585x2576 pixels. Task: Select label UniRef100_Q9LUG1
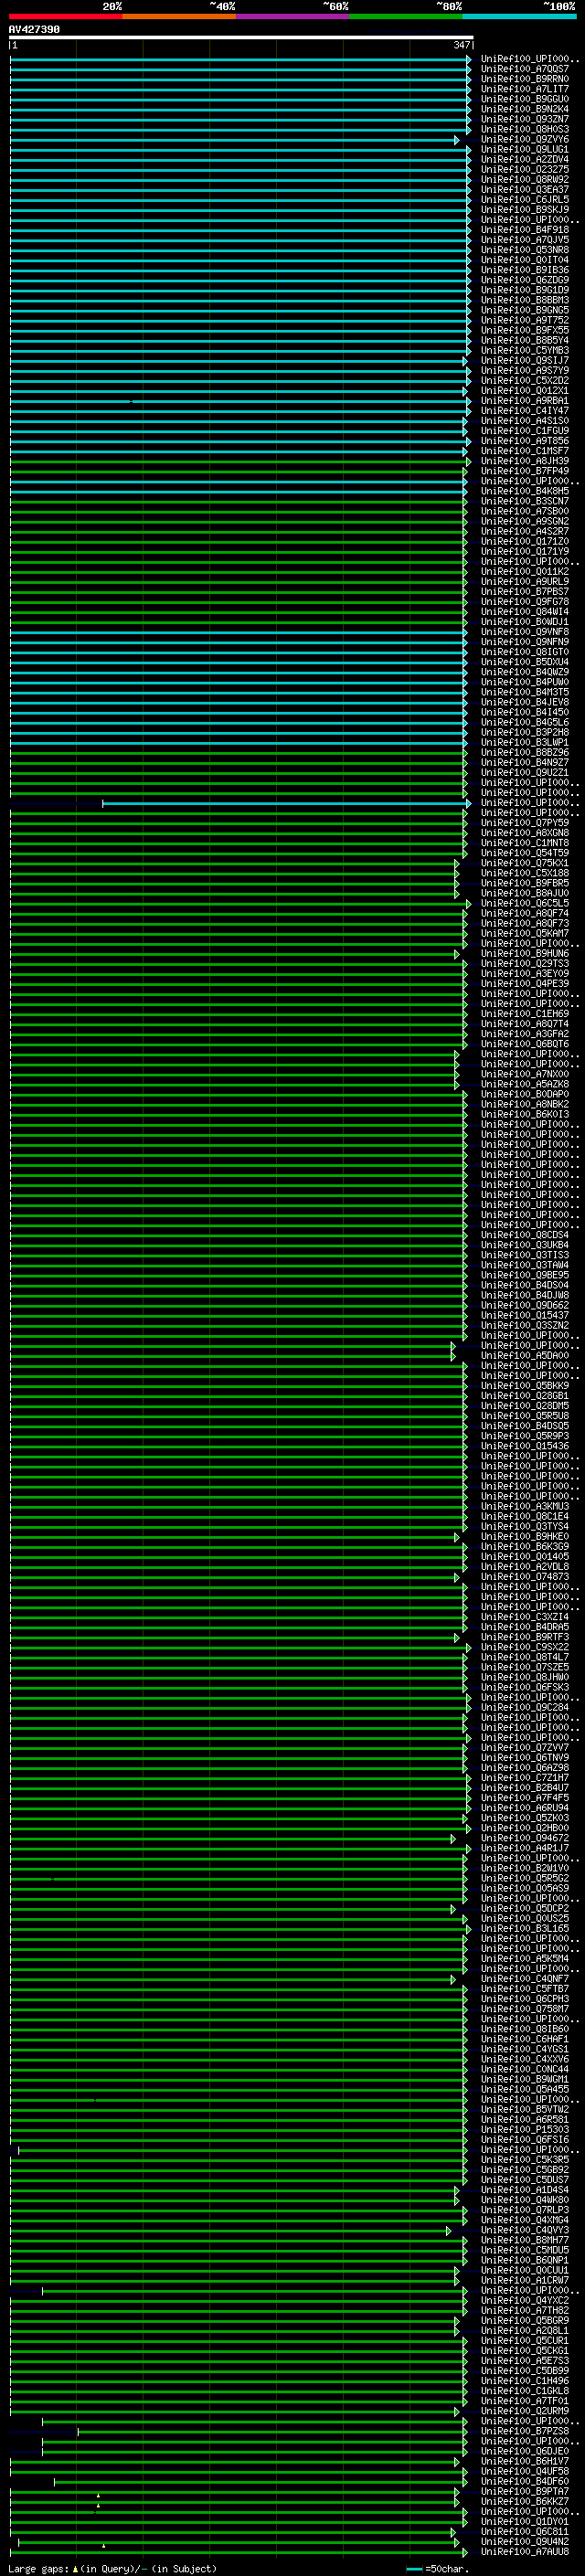(525, 149)
